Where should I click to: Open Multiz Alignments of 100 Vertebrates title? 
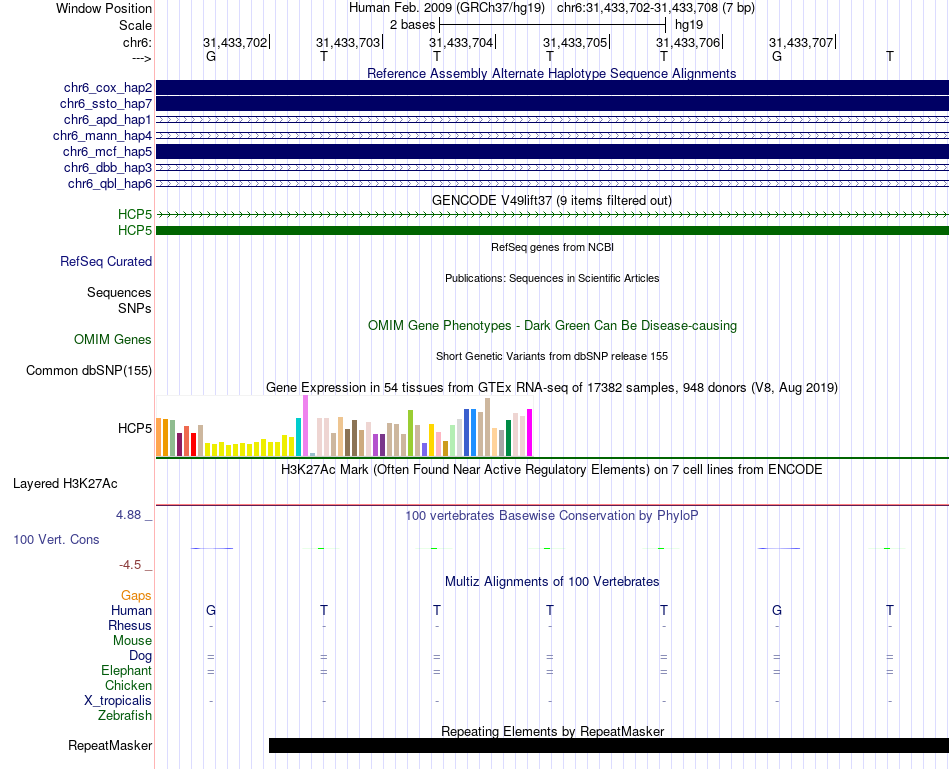tap(552, 582)
